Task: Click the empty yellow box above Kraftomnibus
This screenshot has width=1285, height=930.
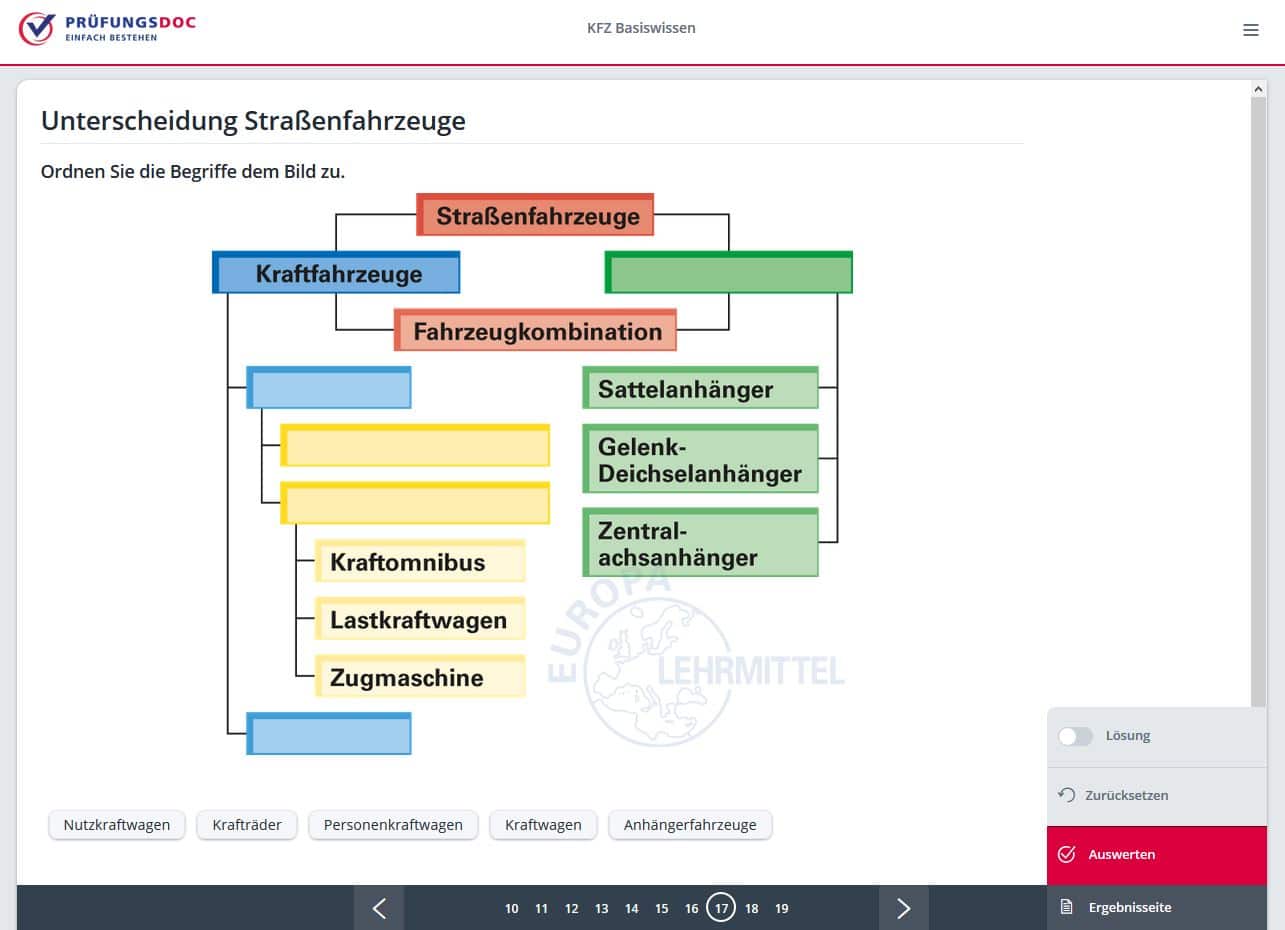Action: (415, 504)
